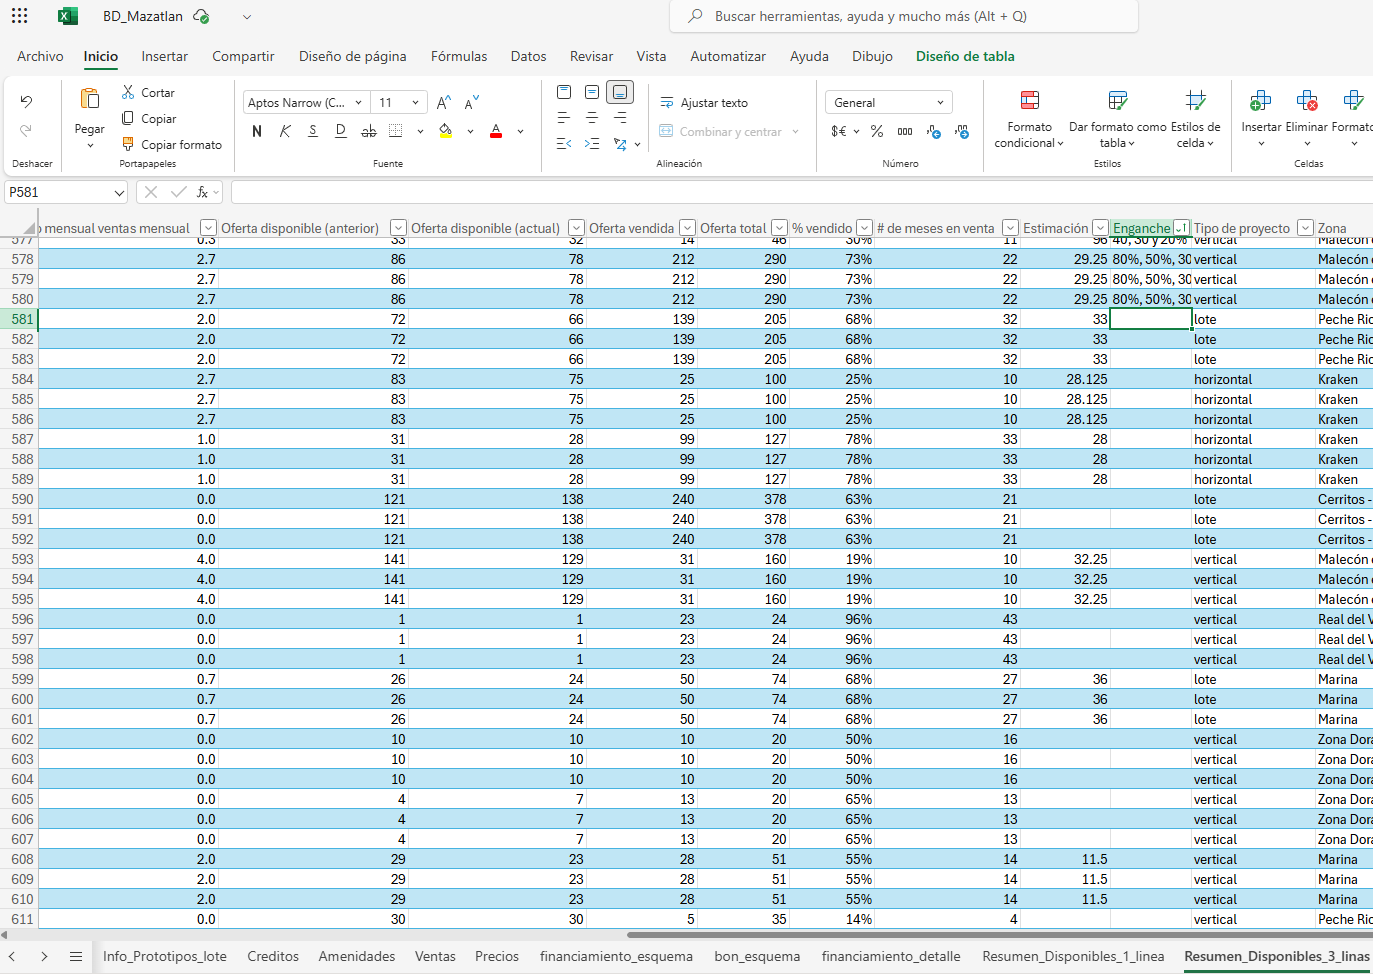The width and height of the screenshot is (1373, 980).
Task: Apply percent style format
Action: point(877,131)
